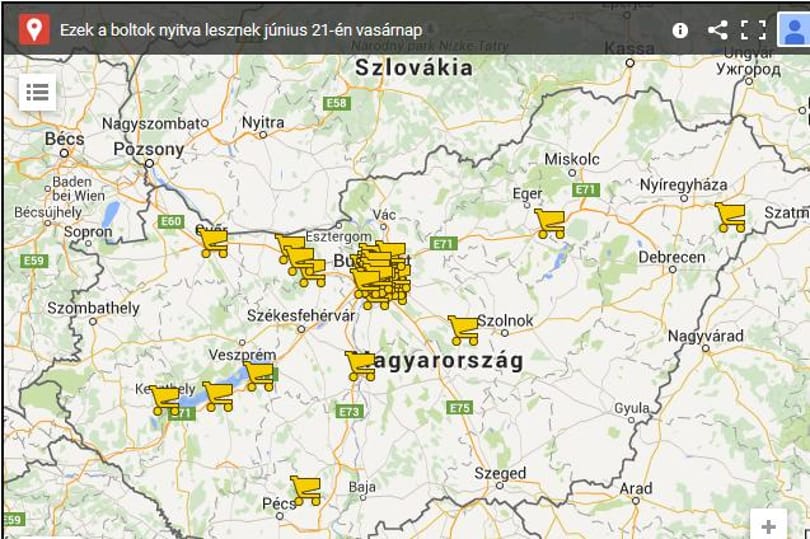Select the cart marker east of Nyíregyháza
810x539 pixels.
[731, 217]
